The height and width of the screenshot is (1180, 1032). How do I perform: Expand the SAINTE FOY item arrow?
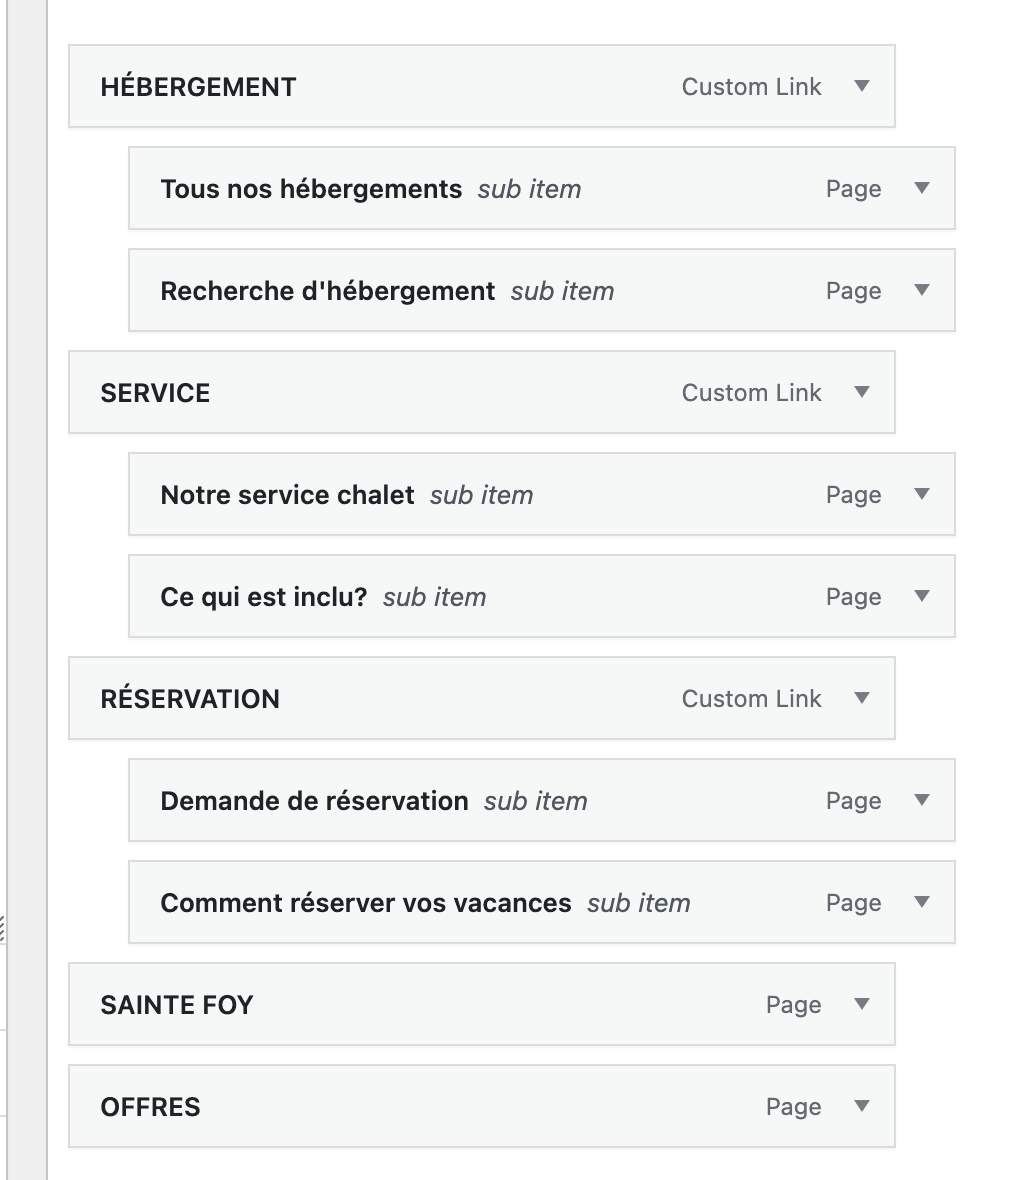pyautogui.click(x=862, y=1004)
